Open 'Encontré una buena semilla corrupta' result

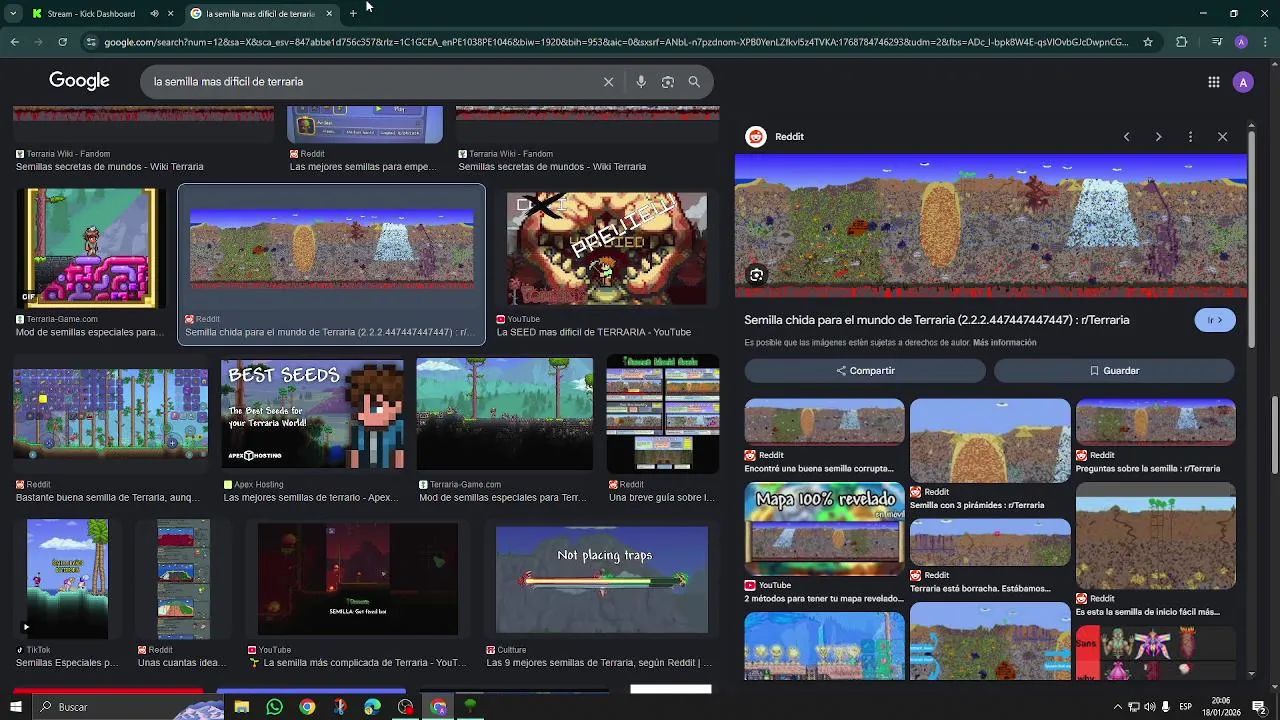point(824,422)
